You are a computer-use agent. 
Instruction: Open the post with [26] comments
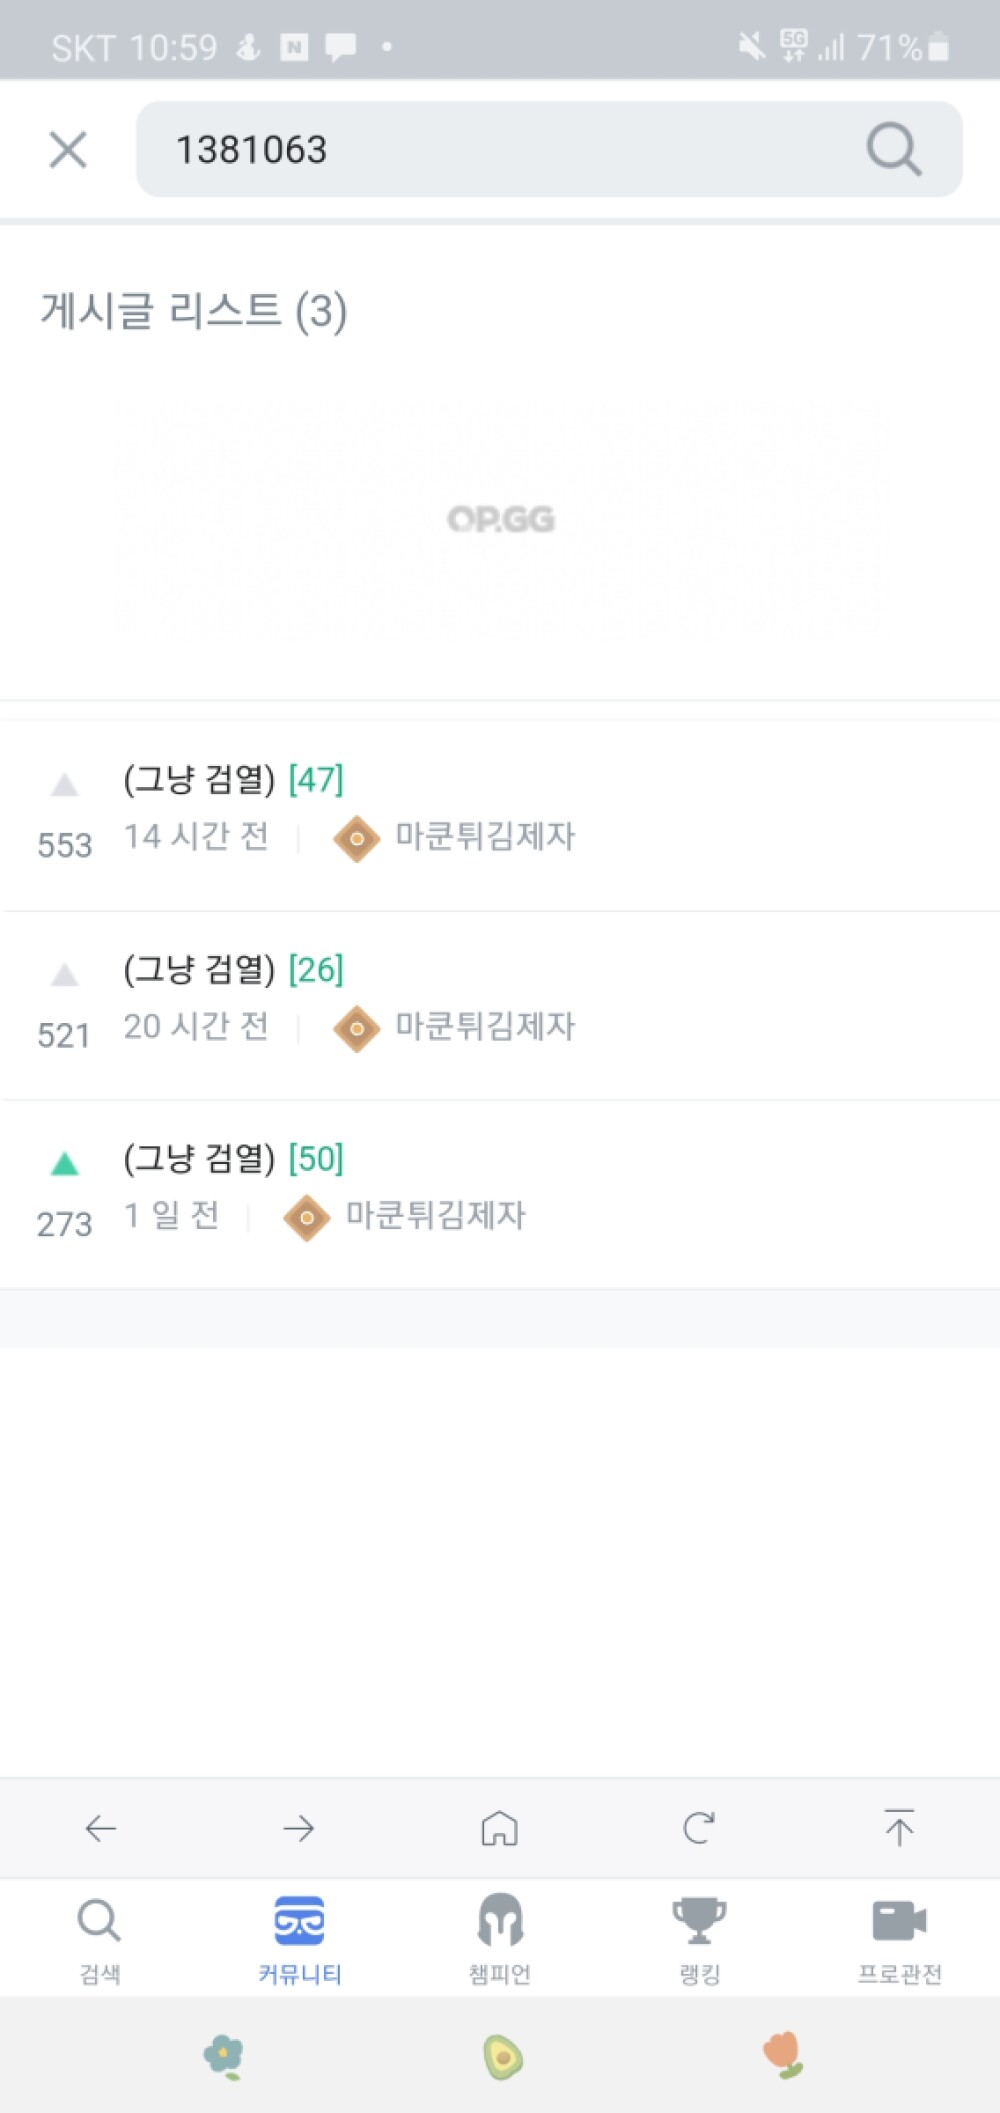coord(233,969)
